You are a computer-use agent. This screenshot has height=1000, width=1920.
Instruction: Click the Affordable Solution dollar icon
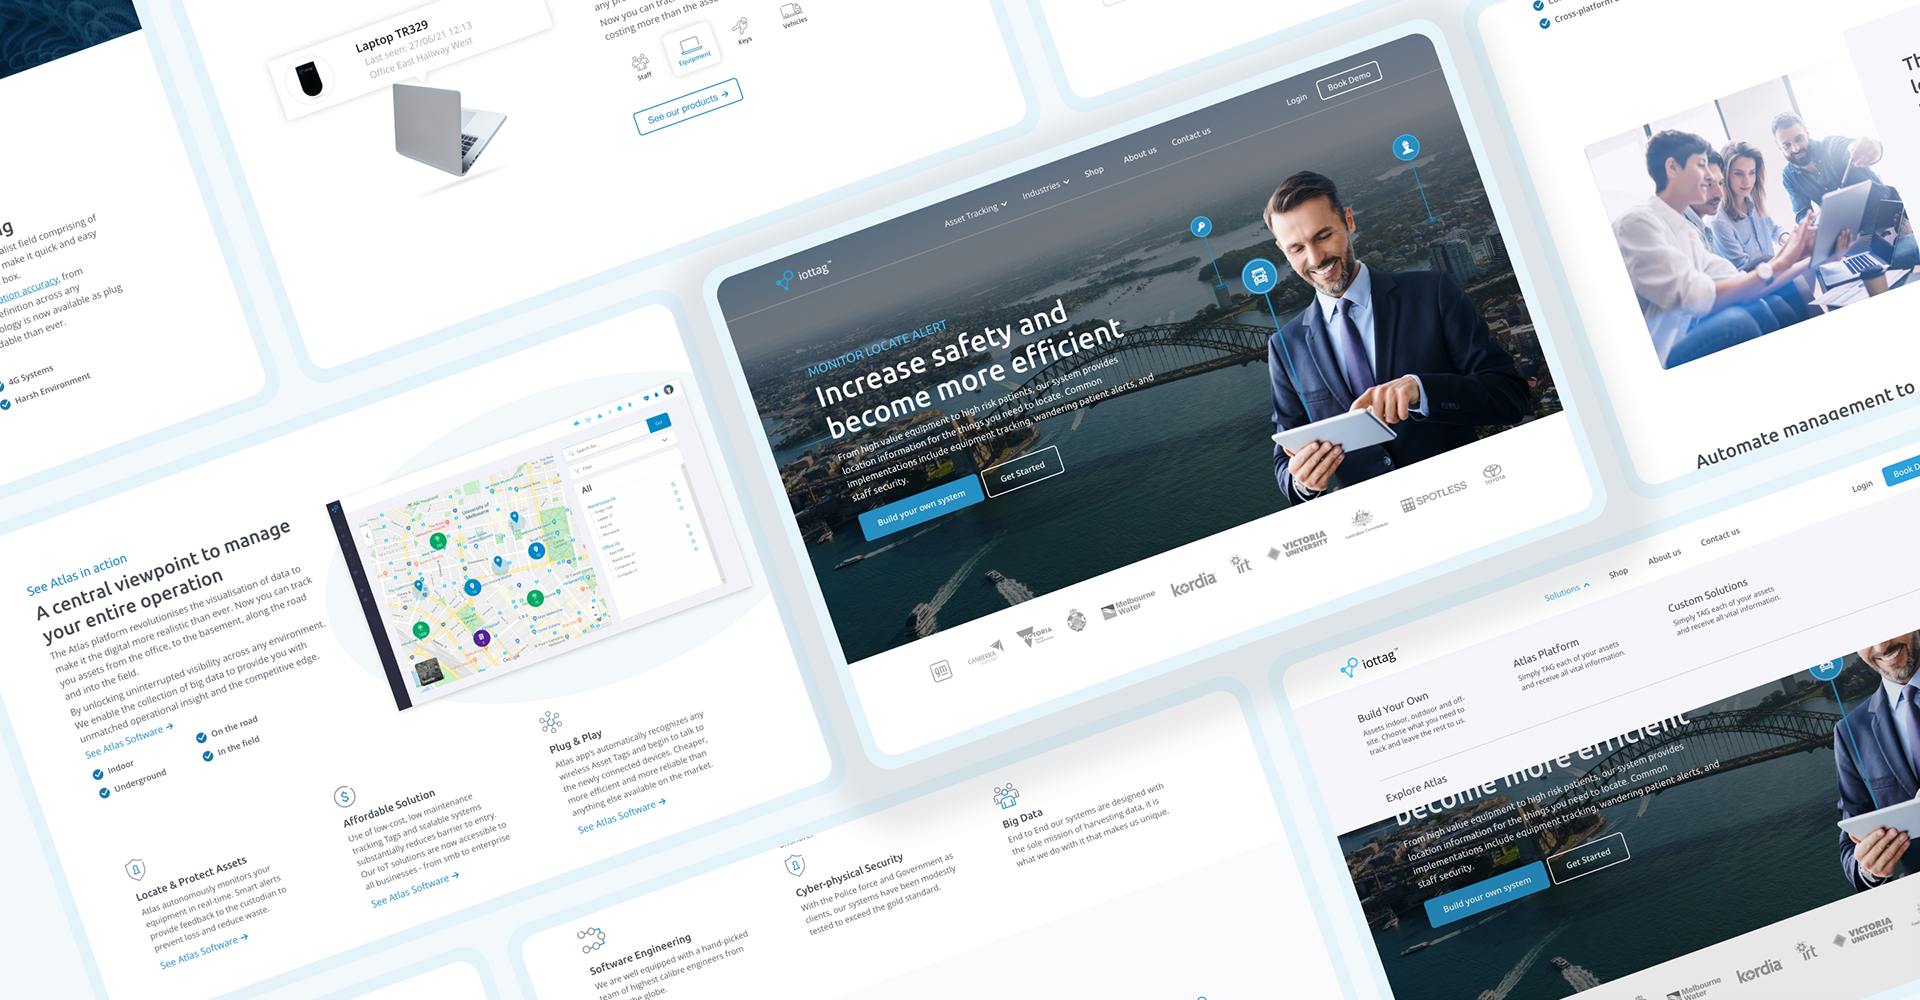click(345, 797)
